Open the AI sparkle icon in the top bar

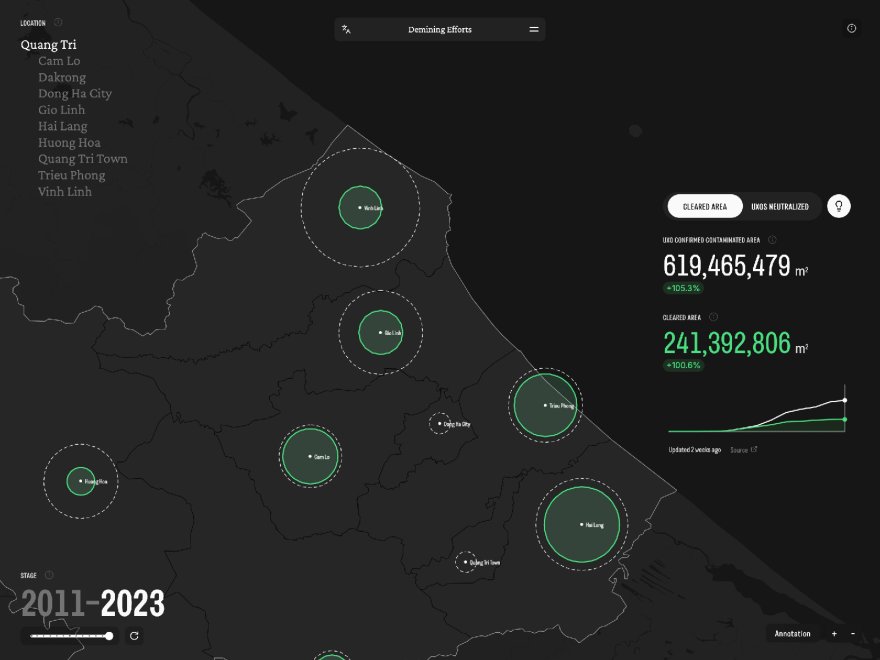tap(345, 29)
